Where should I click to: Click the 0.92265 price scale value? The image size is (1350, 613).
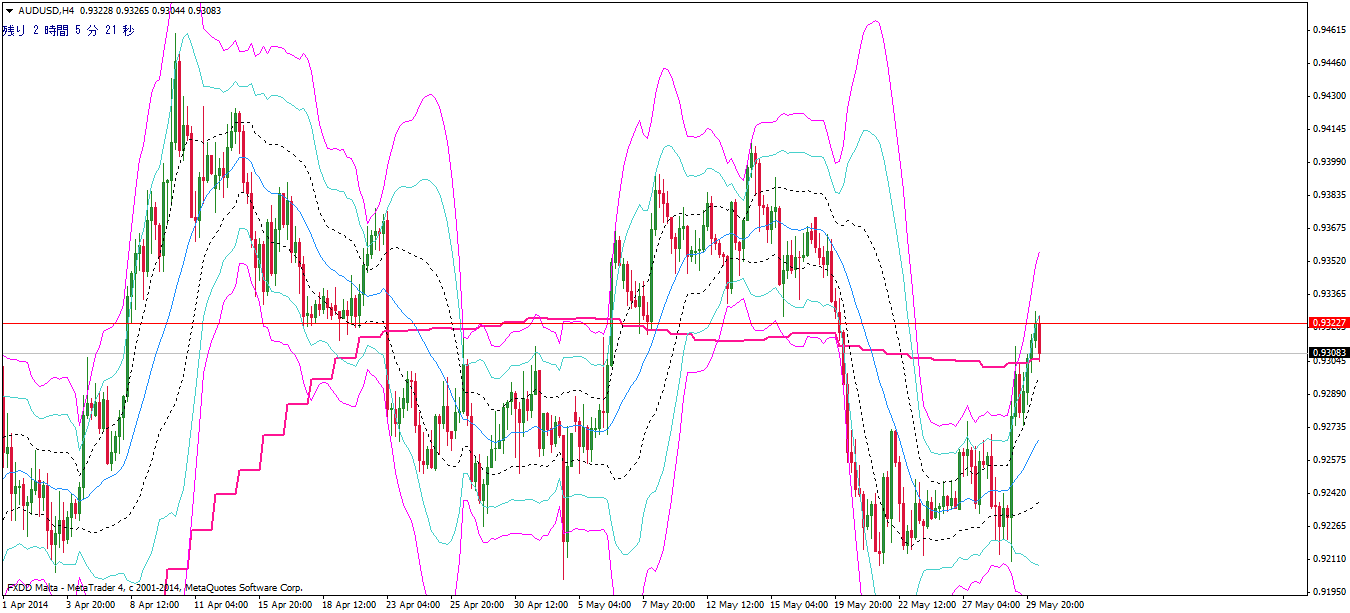click(1329, 526)
